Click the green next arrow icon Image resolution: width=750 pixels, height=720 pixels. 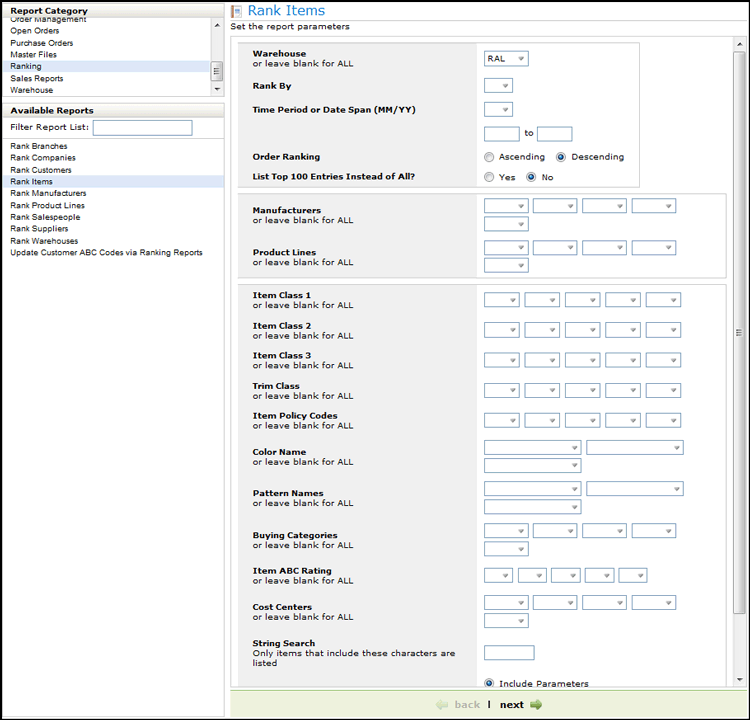pyautogui.click(x=537, y=705)
